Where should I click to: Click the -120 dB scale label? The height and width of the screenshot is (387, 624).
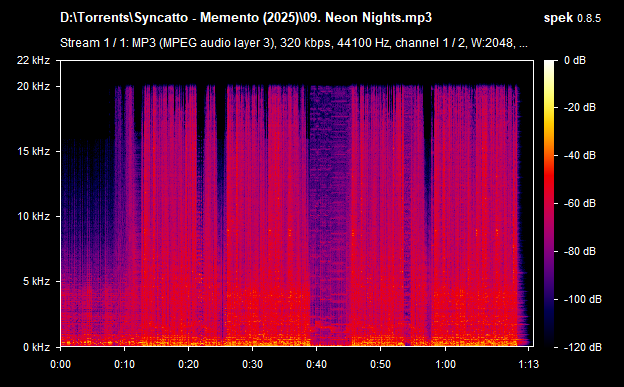click(583, 347)
